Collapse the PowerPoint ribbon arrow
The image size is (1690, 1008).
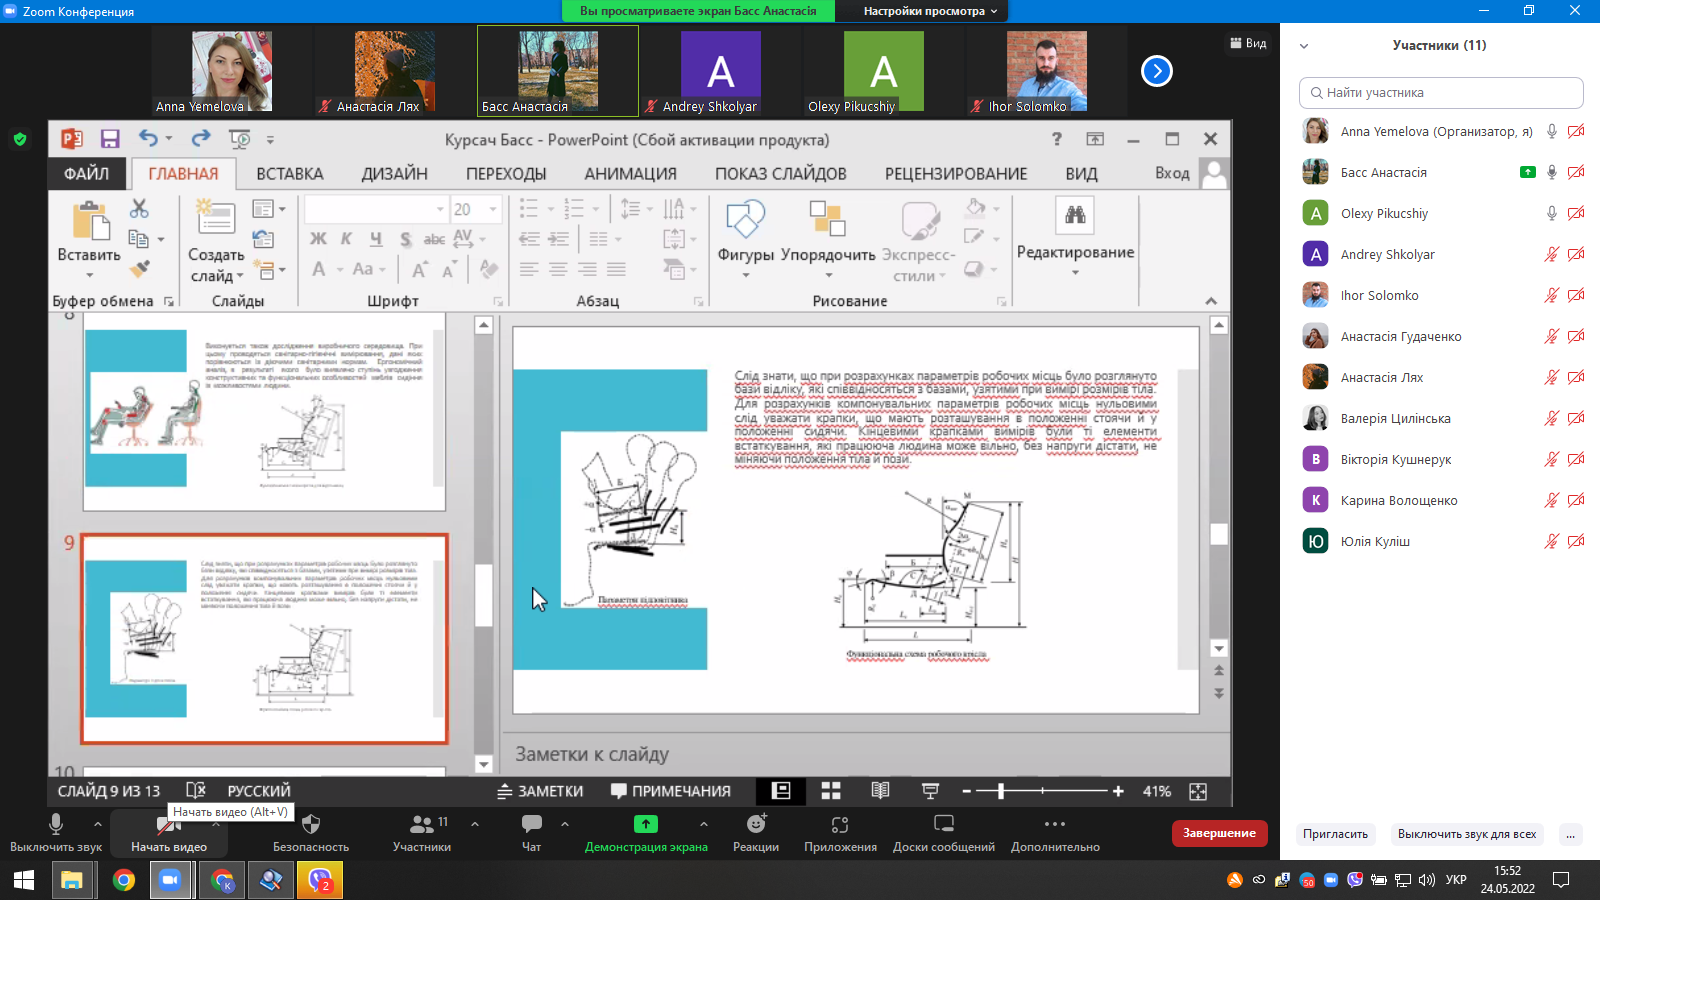[1211, 300]
